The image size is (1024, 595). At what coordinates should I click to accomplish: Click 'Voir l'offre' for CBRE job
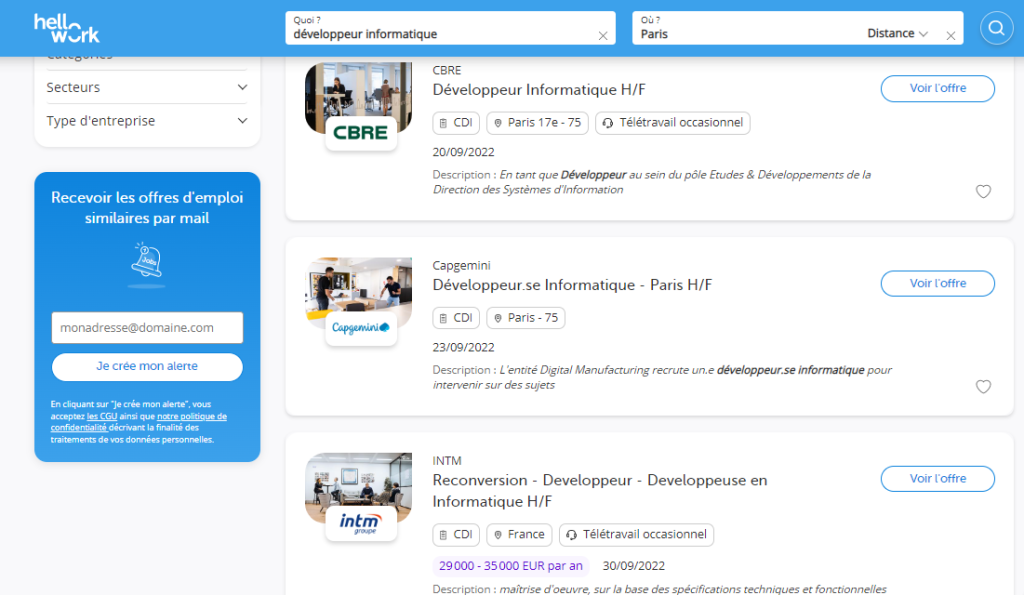(x=937, y=88)
